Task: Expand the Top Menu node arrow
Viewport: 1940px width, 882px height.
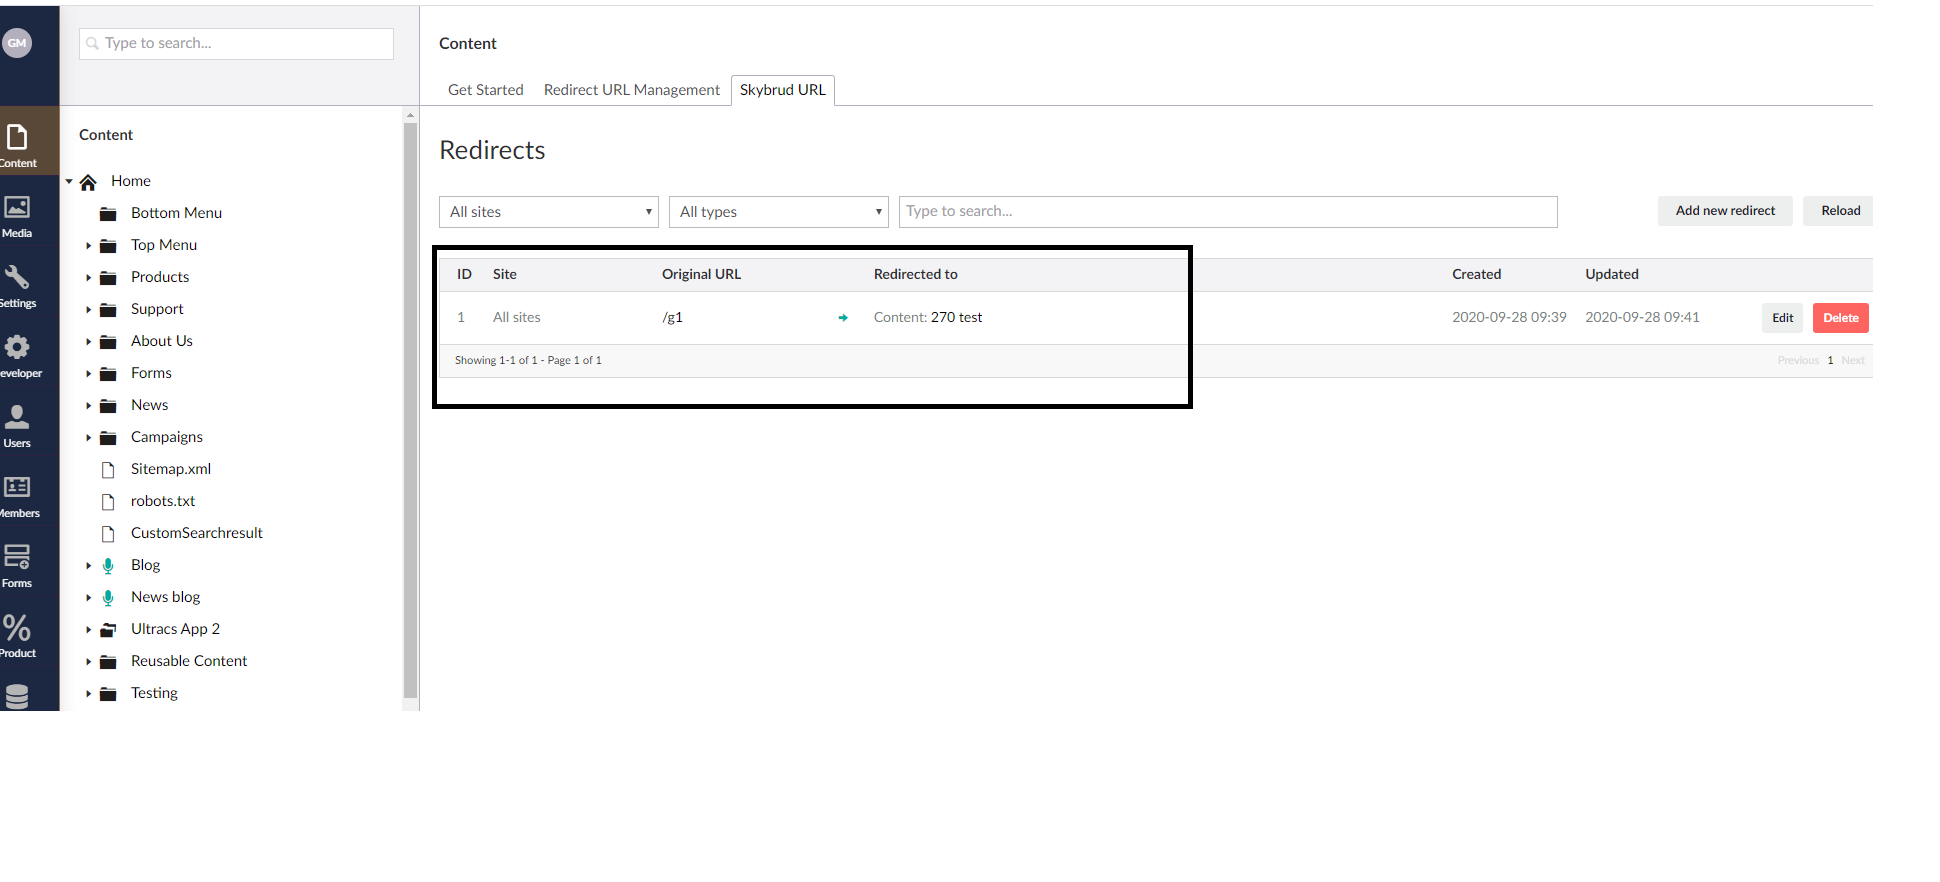Action: [x=88, y=246]
